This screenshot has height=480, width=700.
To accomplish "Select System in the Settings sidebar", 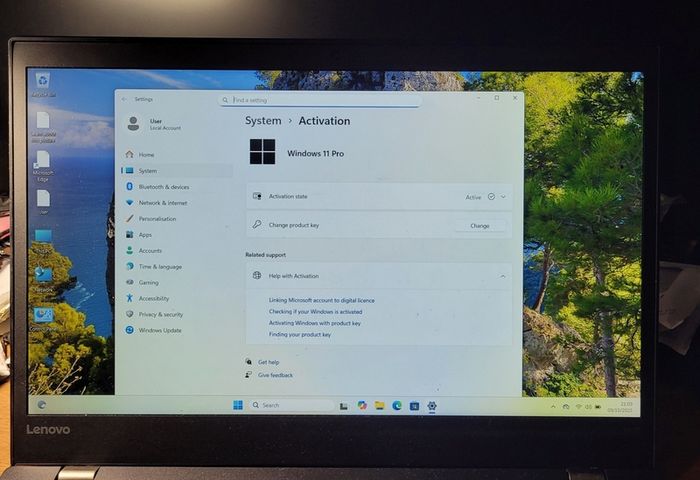I will (x=177, y=171).
